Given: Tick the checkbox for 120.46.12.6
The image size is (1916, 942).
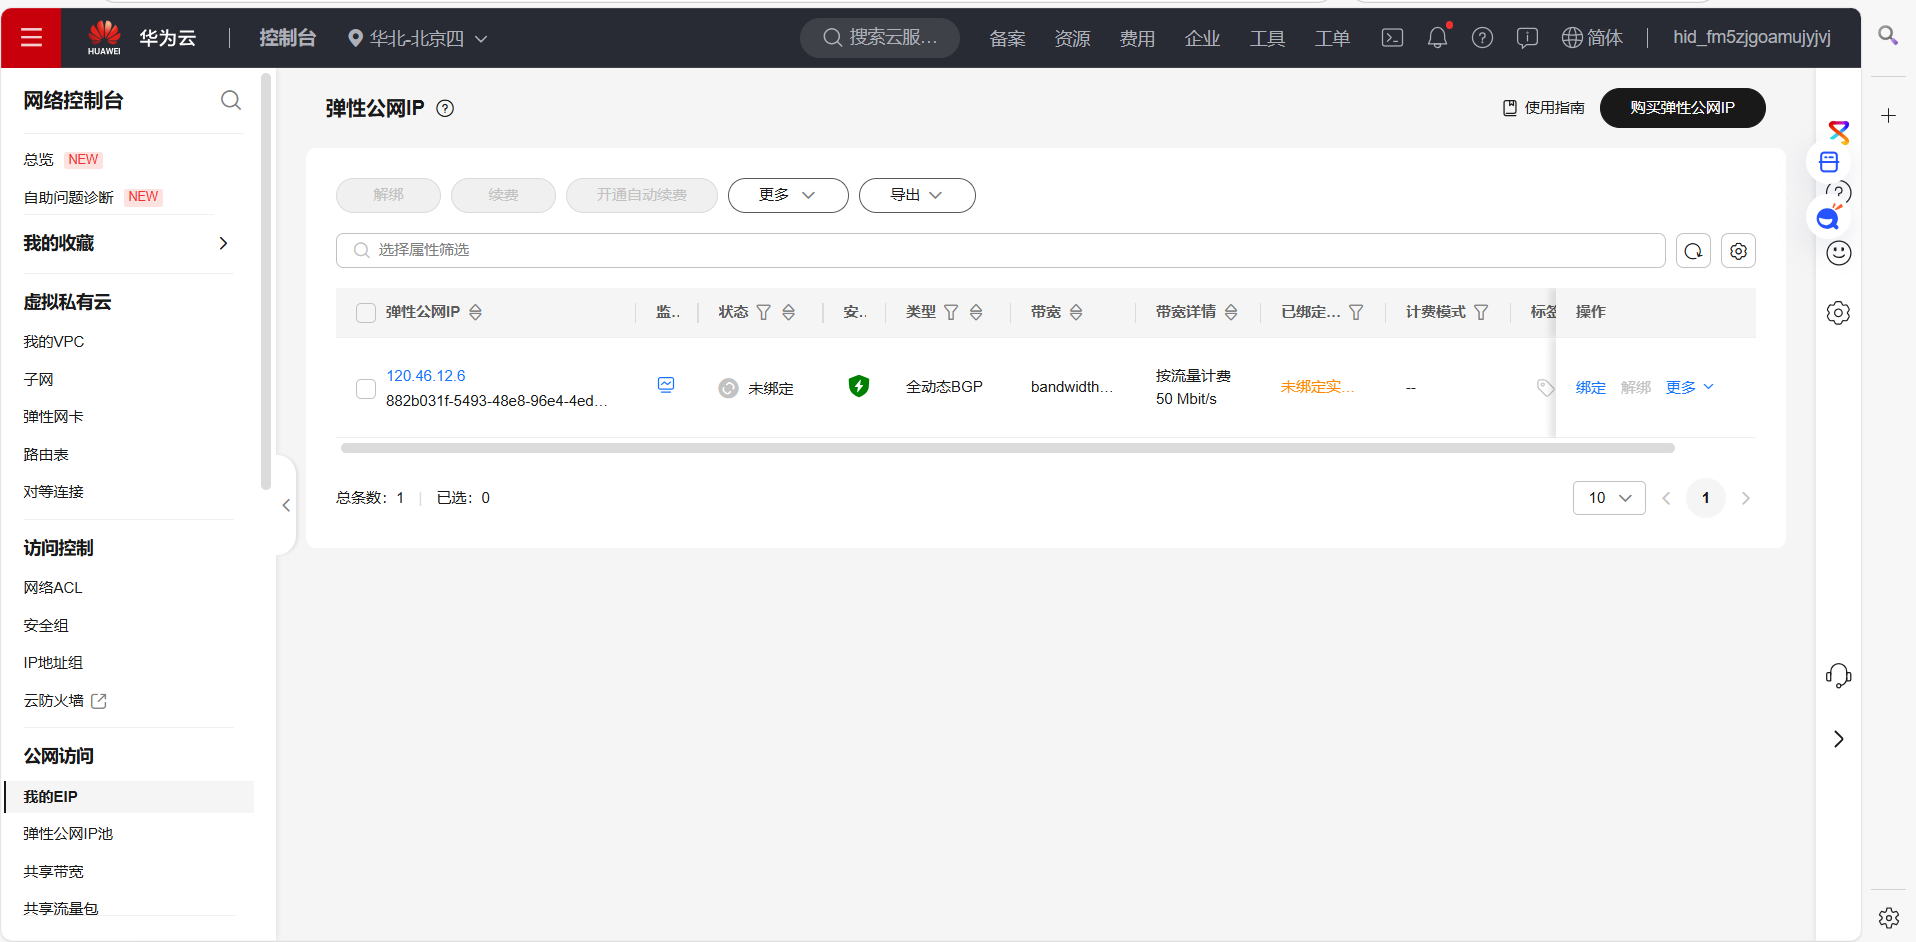Looking at the screenshot, I should (366, 388).
